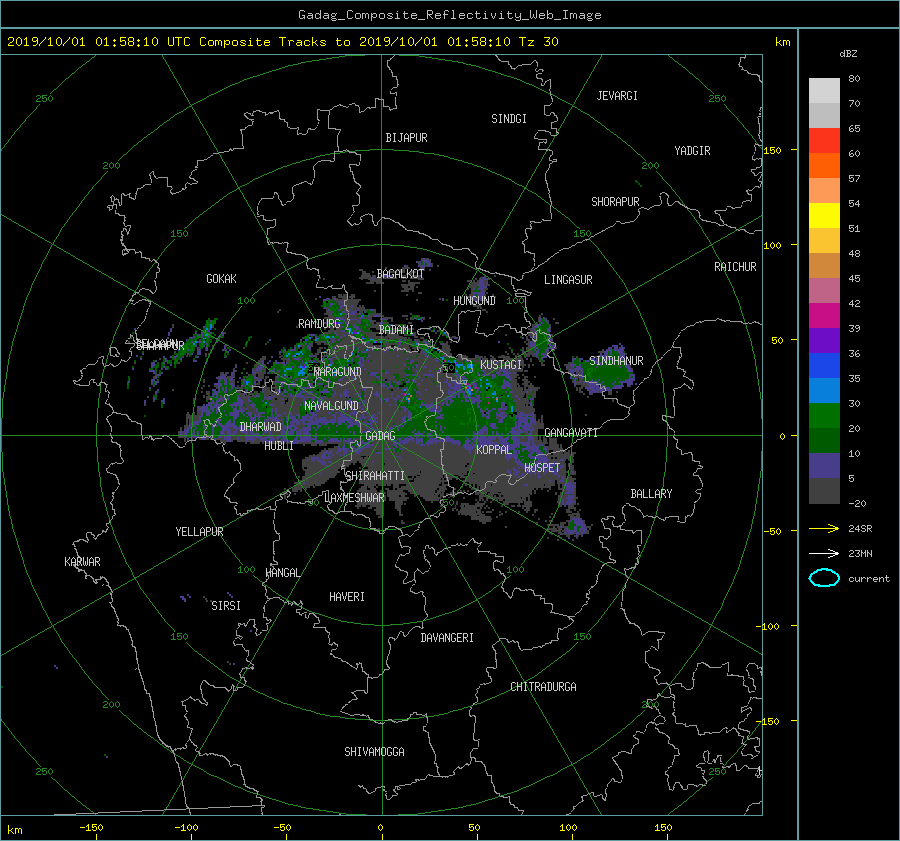900x841 pixels.
Task: Click the CHITRADURGA city label
Action: (544, 687)
